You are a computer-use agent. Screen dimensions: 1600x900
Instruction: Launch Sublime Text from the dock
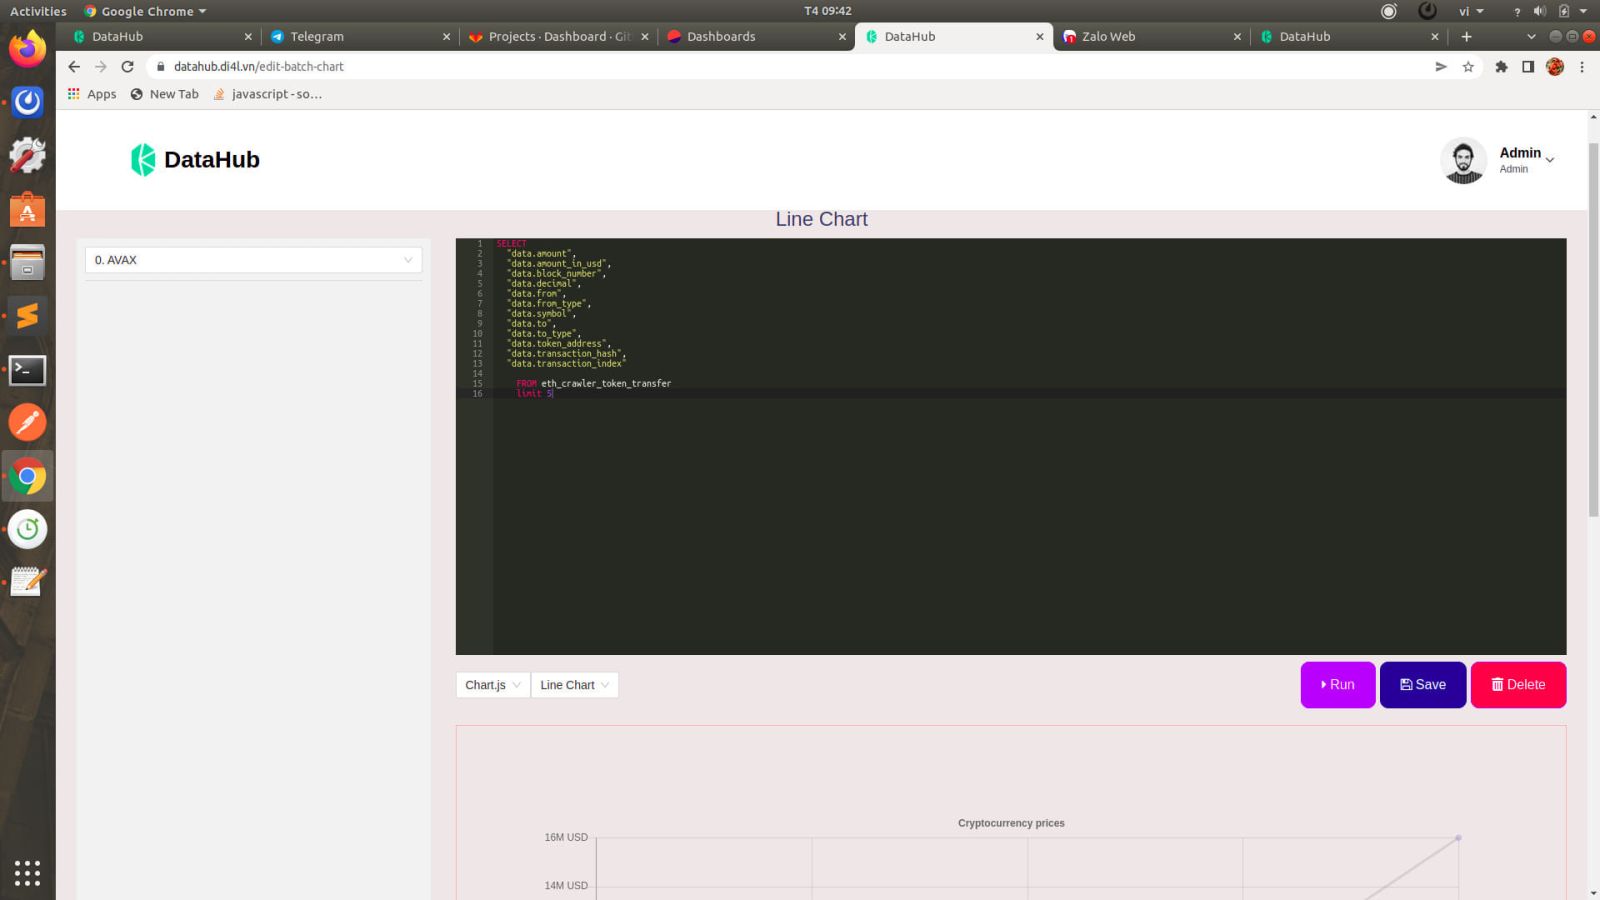point(27,316)
